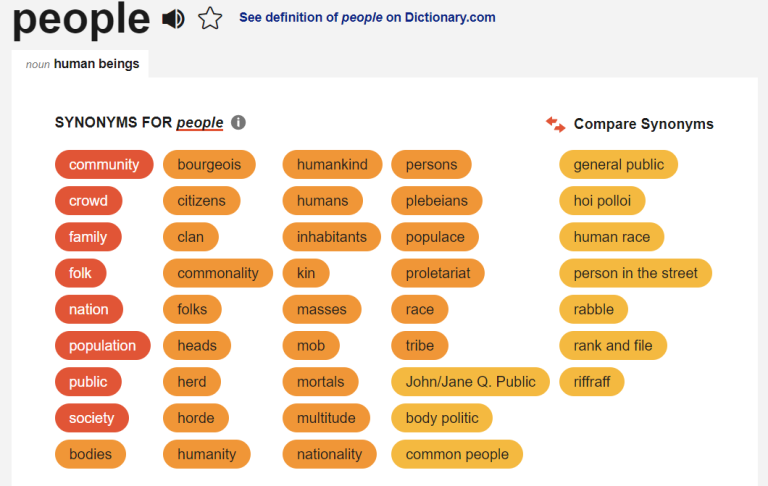Viewport: 768px width, 486px height.
Task: Click the info icon beside synonyms heading
Action: click(x=238, y=122)
